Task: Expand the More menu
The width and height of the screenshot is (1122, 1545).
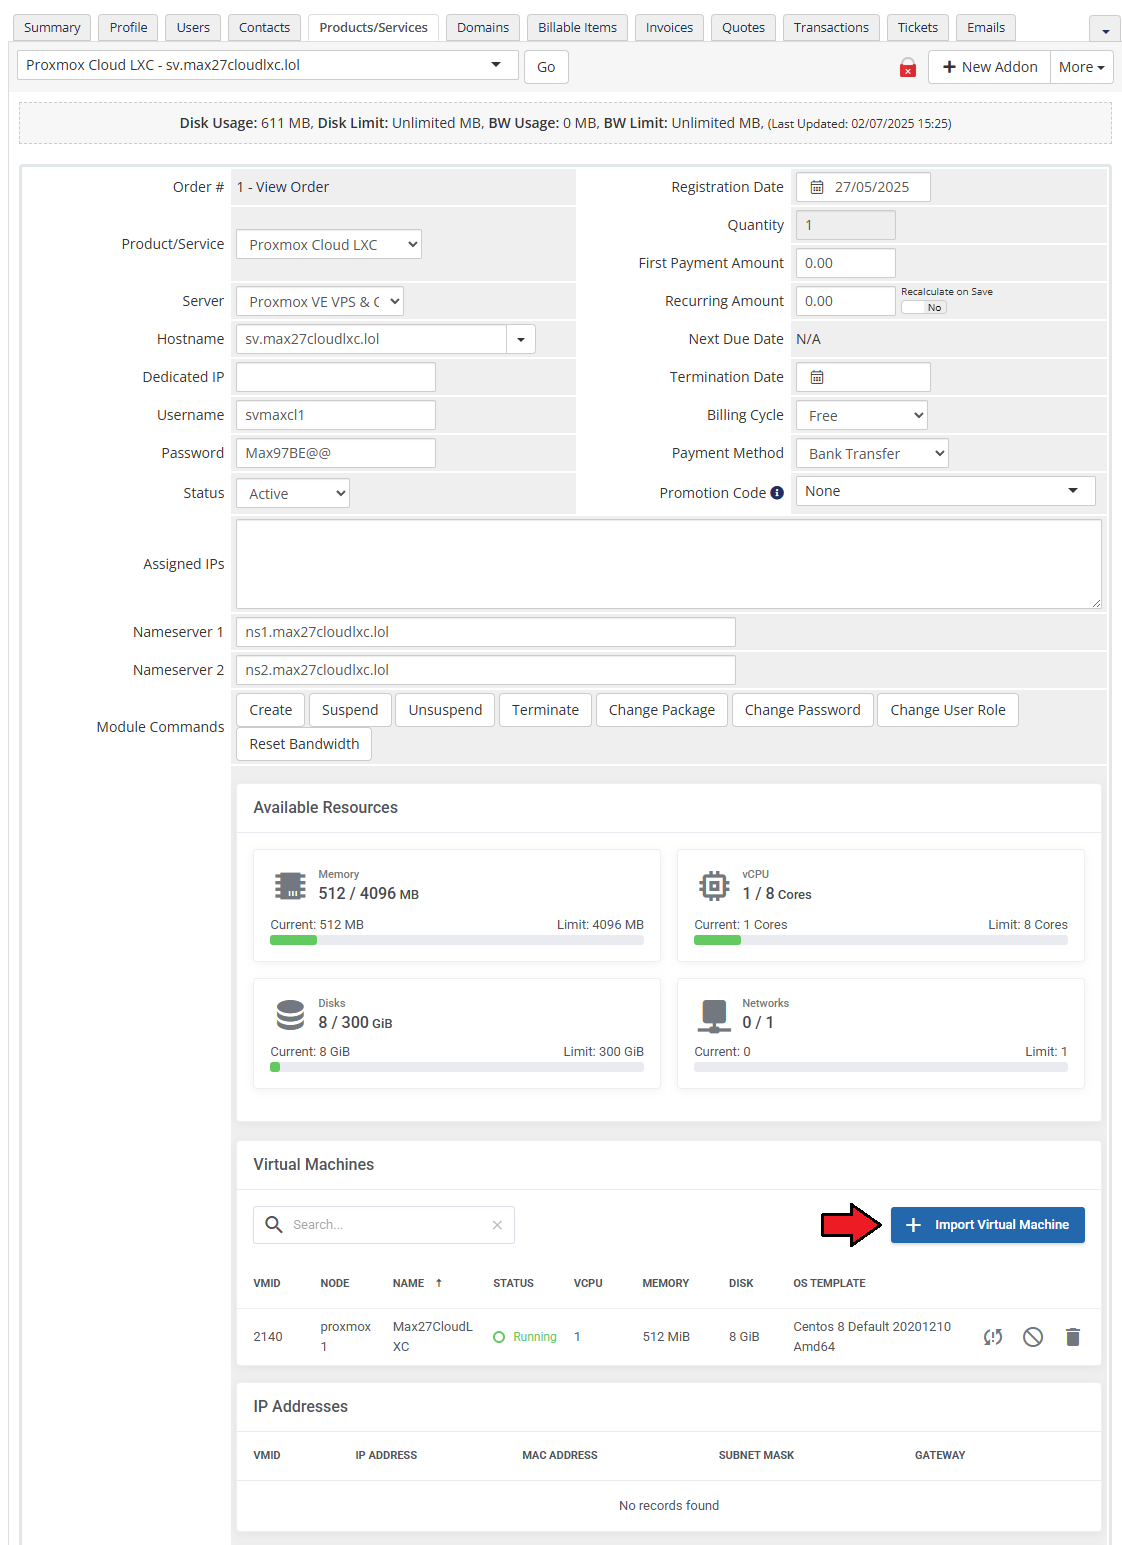Action: pos(1082,67)
